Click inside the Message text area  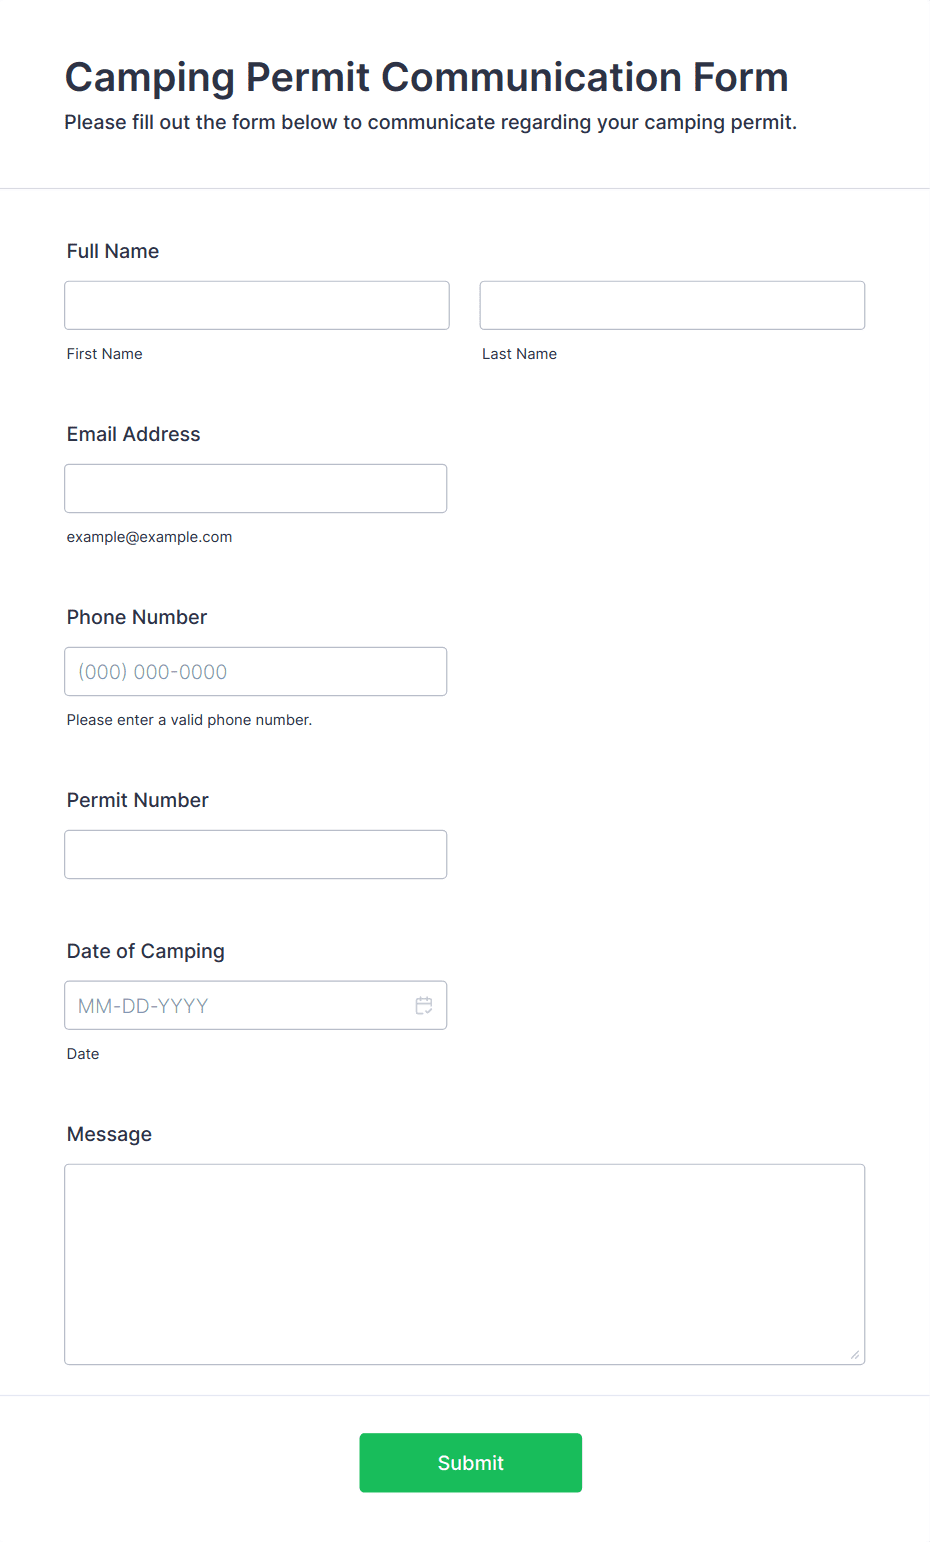(x=465, y=1264)
